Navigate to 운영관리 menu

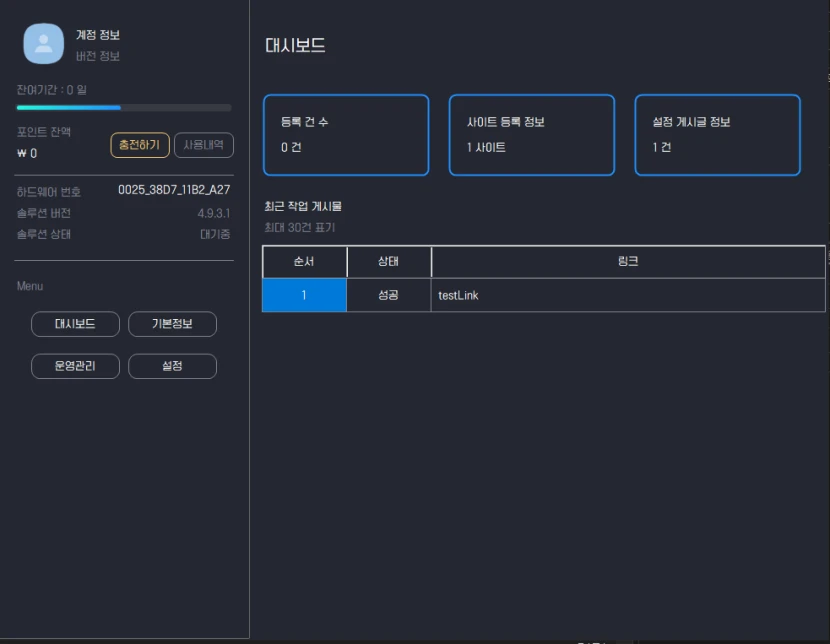tap(75, 366)
